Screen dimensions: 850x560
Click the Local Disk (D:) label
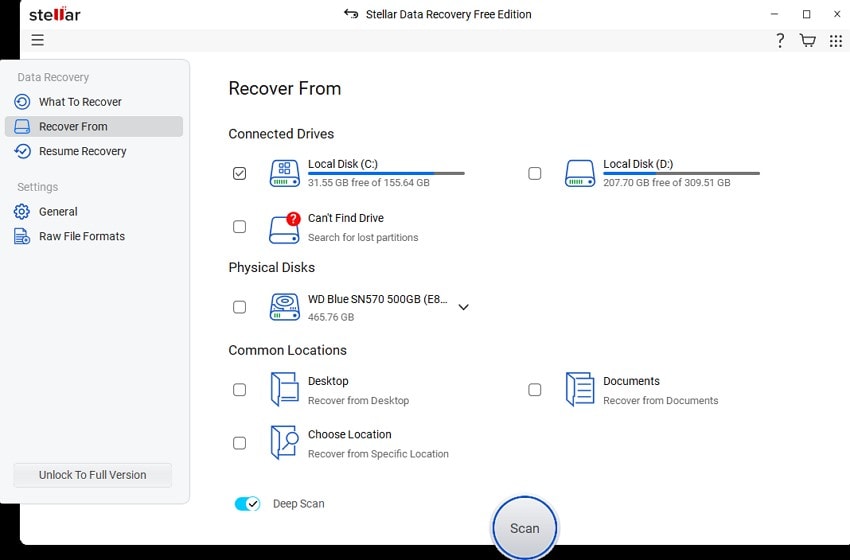tap(638, 164)
